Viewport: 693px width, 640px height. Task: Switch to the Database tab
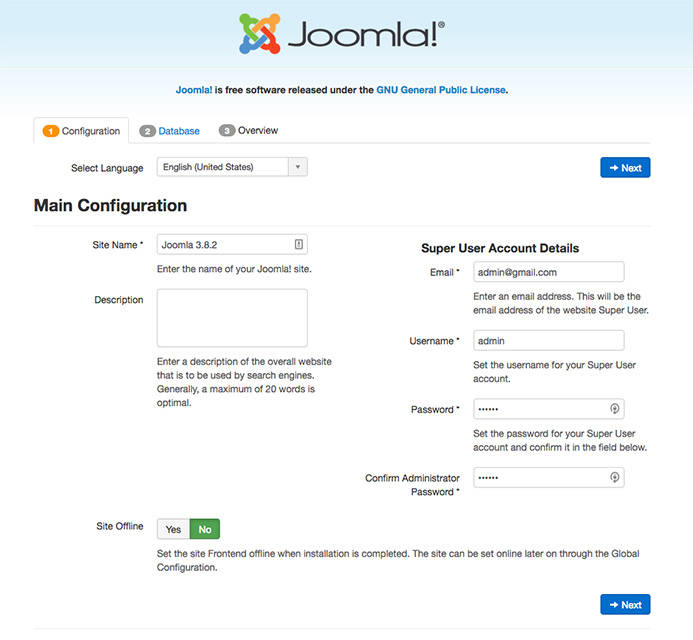coord(179,131)
